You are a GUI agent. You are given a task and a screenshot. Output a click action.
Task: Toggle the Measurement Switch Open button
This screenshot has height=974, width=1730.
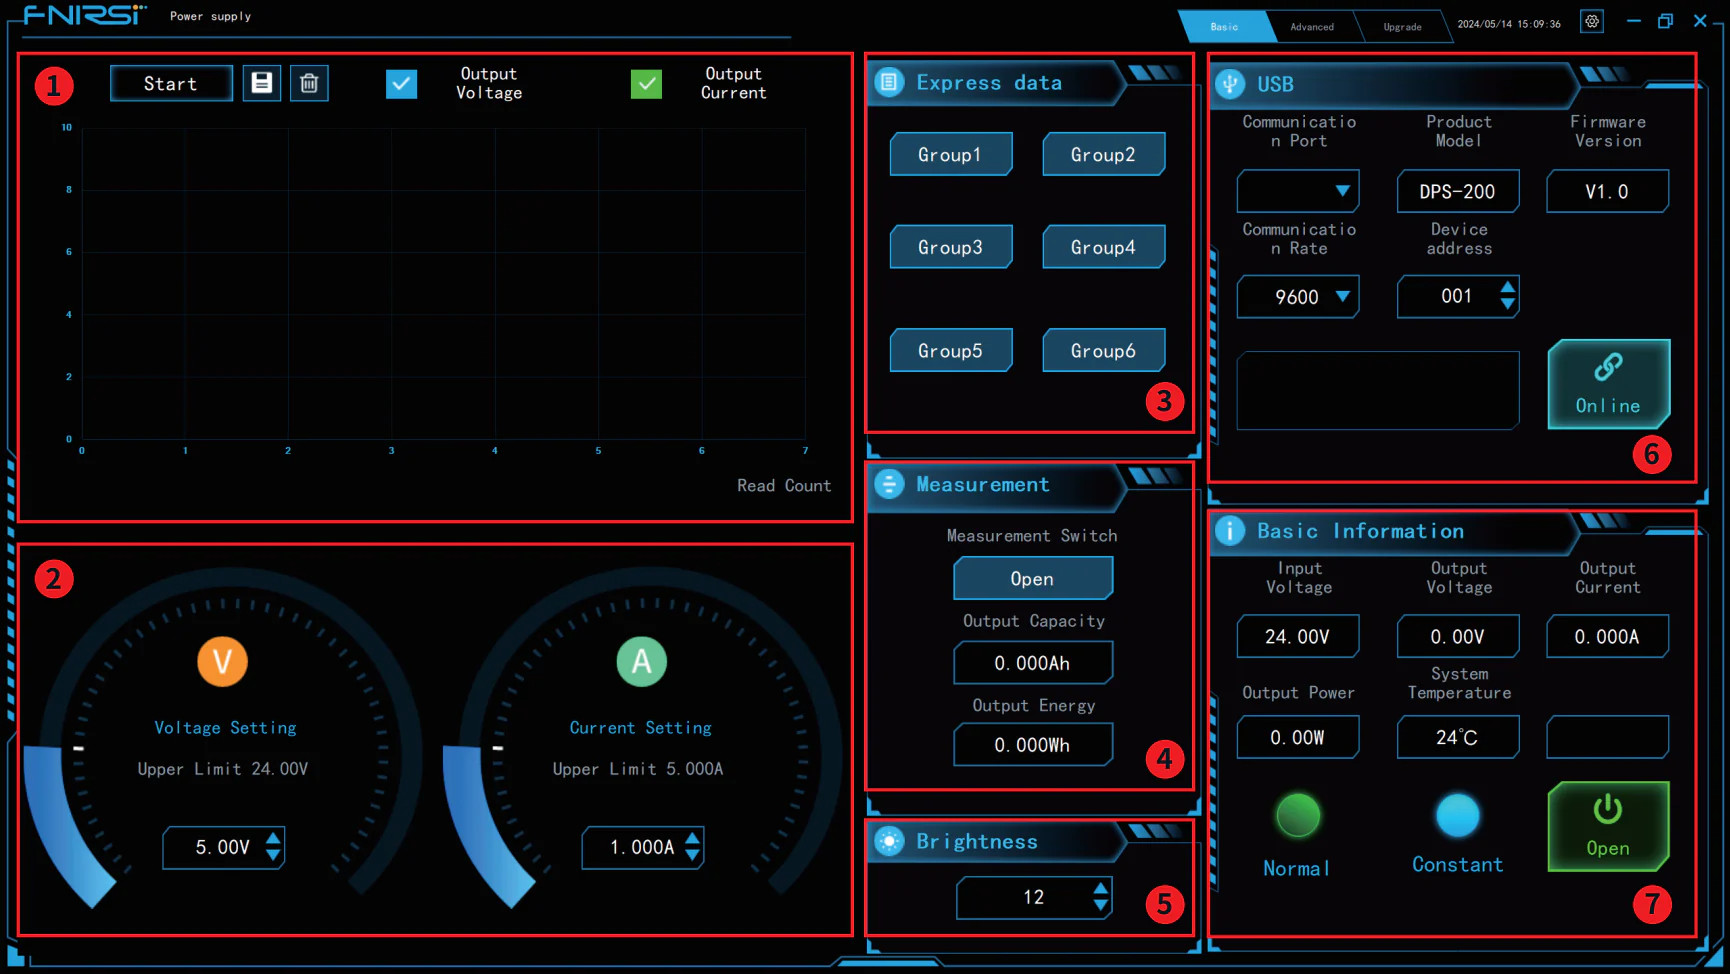[1032, 579]
